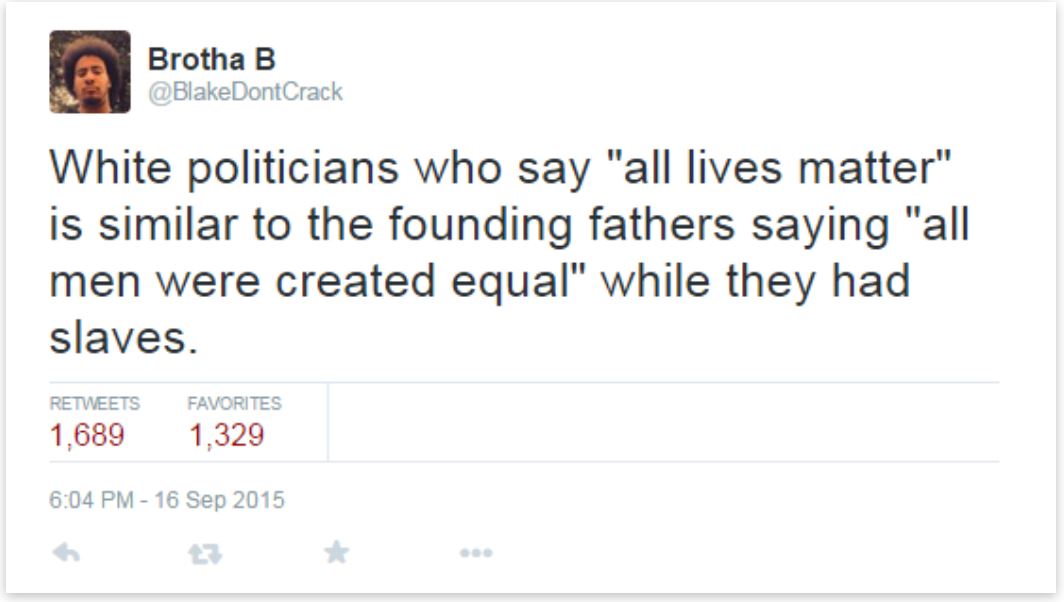Click the FAVORITES label
The image size is (1064, 602).
[234, 404]
